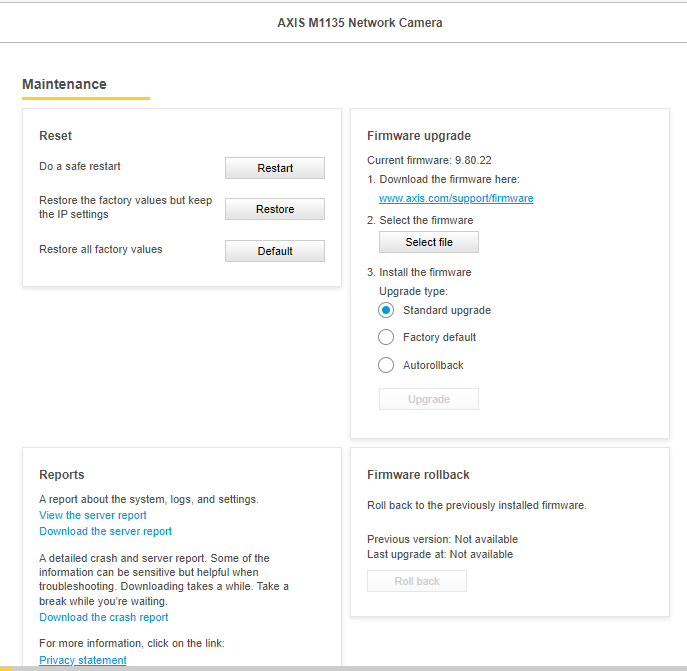
Task: Select the Maintenance tab heading
Action: [x=64, y=84]
